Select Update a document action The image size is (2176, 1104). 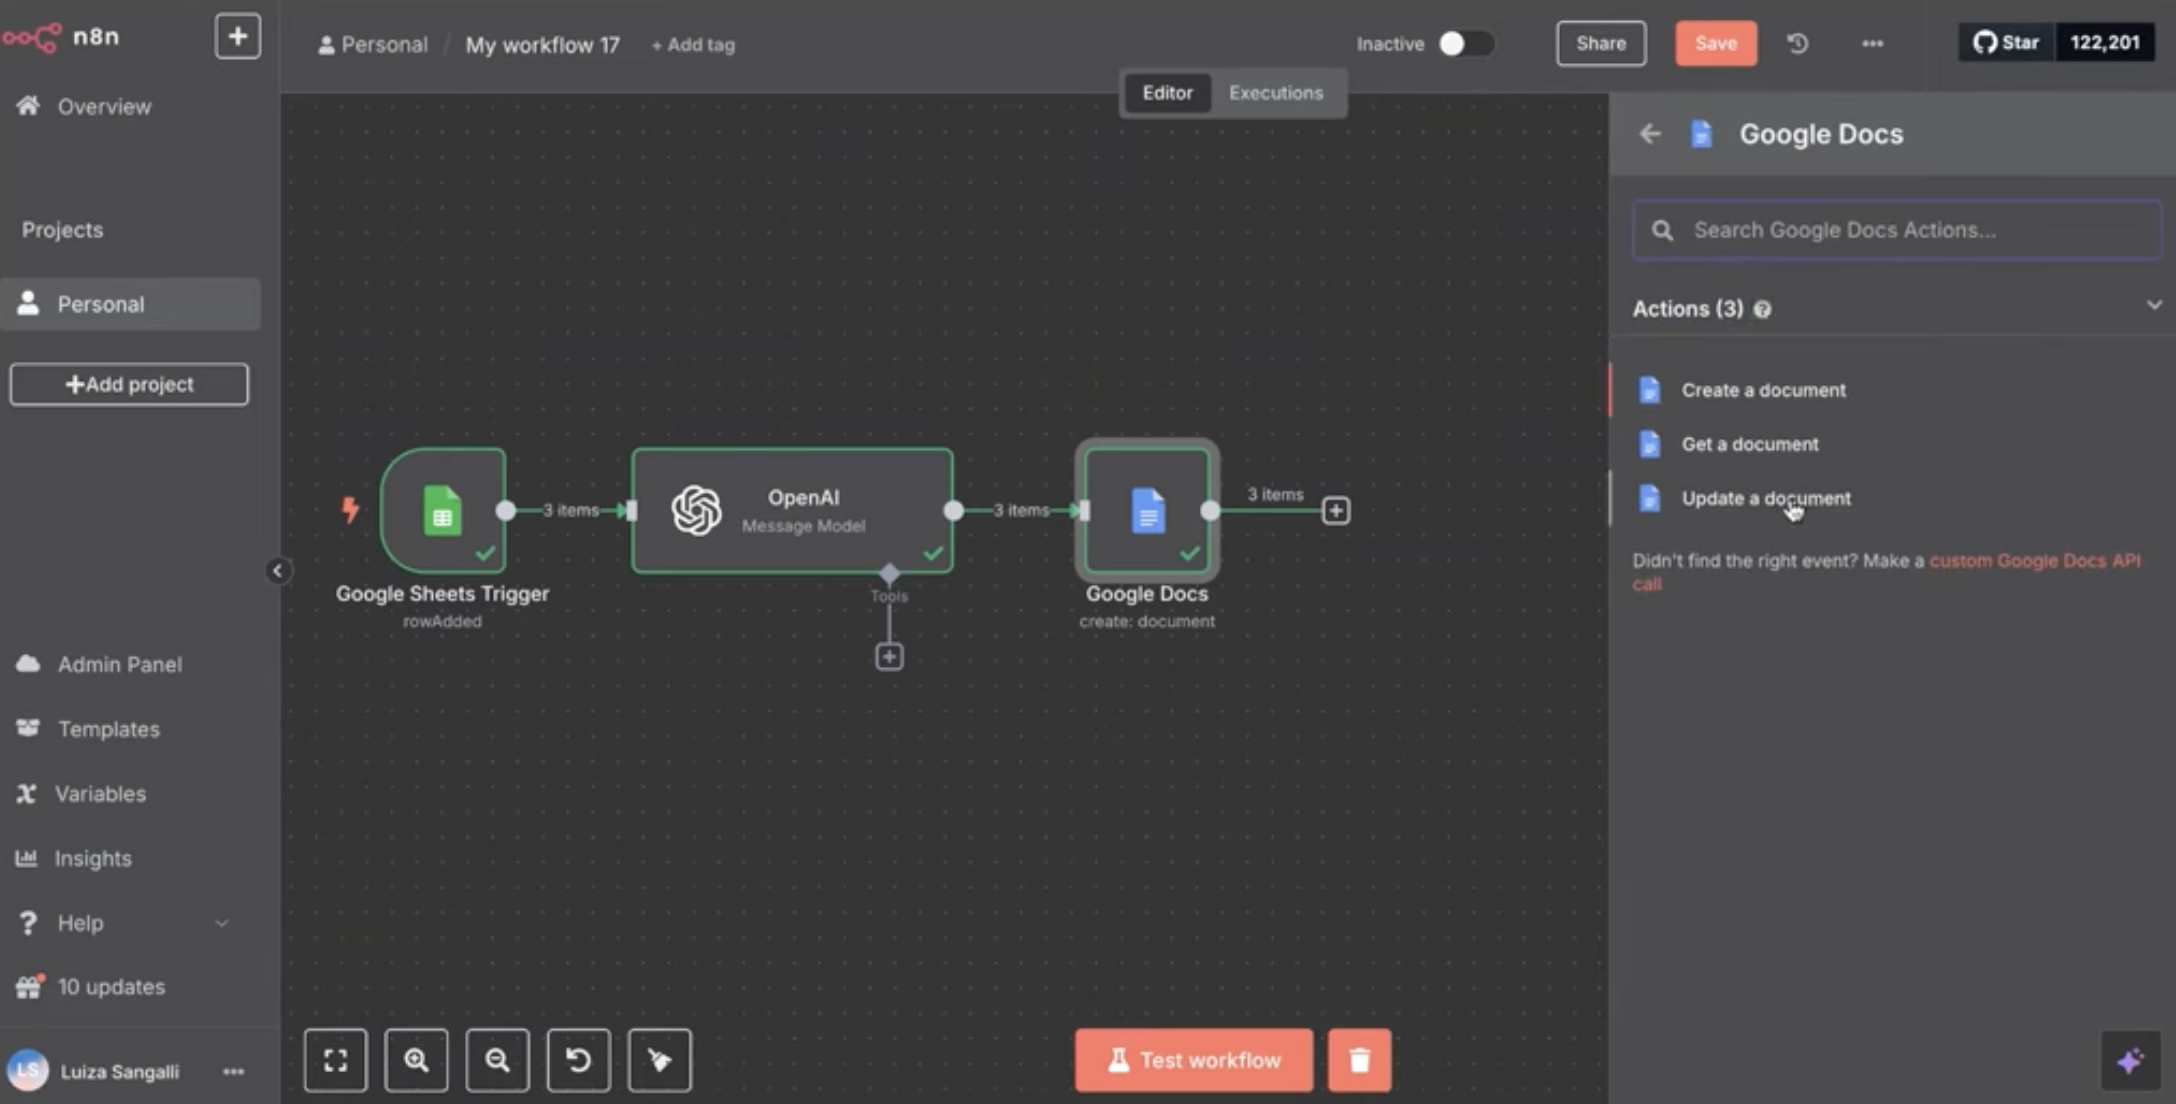coord(1765,498)
